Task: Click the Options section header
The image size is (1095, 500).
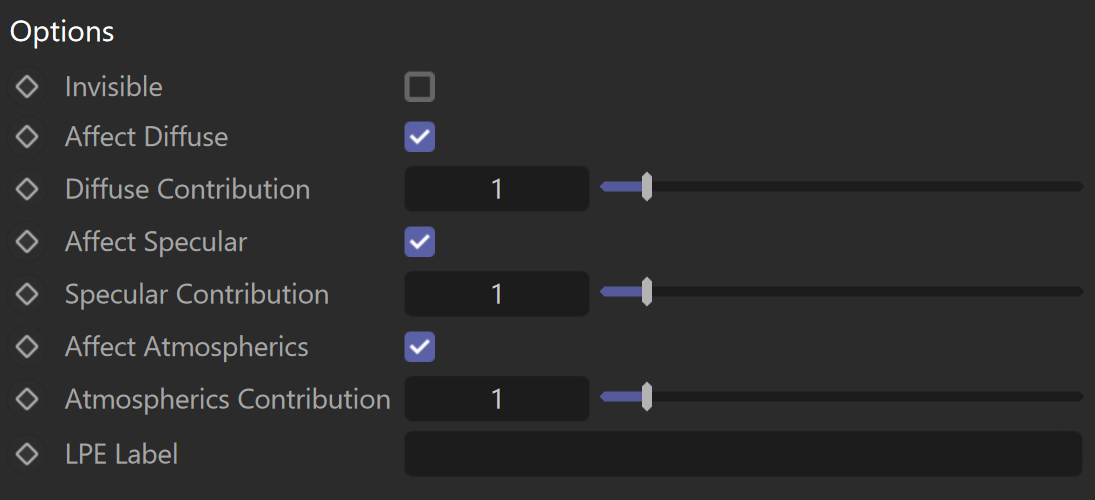Action: (62, 32)
